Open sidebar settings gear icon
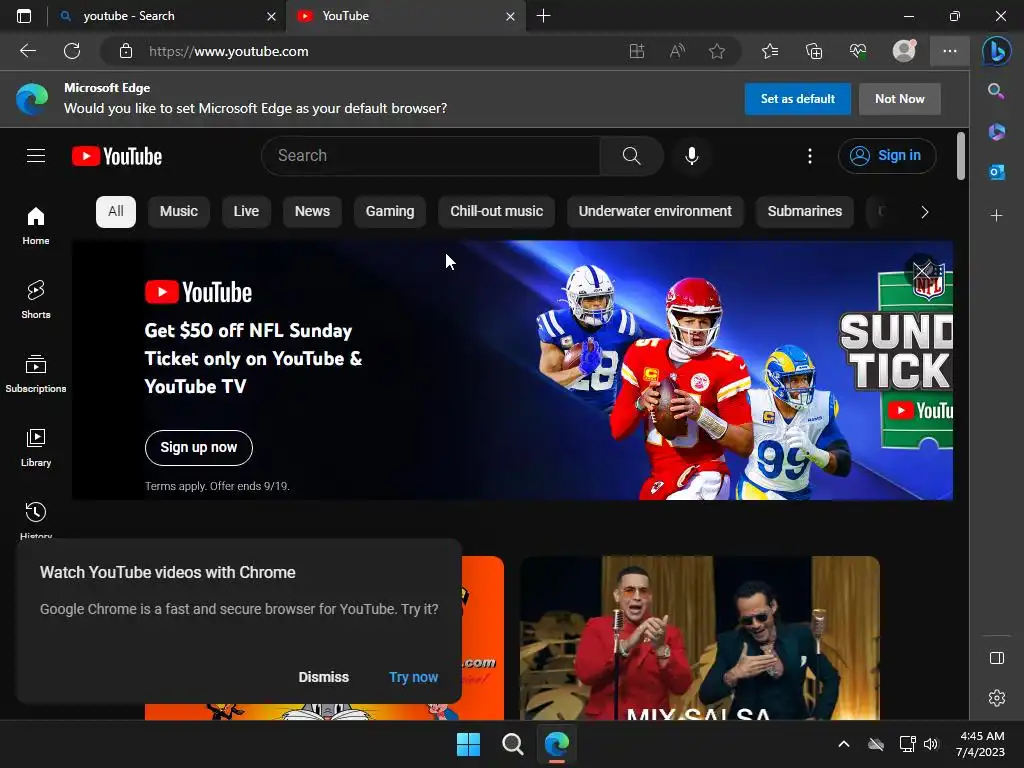 997,698
